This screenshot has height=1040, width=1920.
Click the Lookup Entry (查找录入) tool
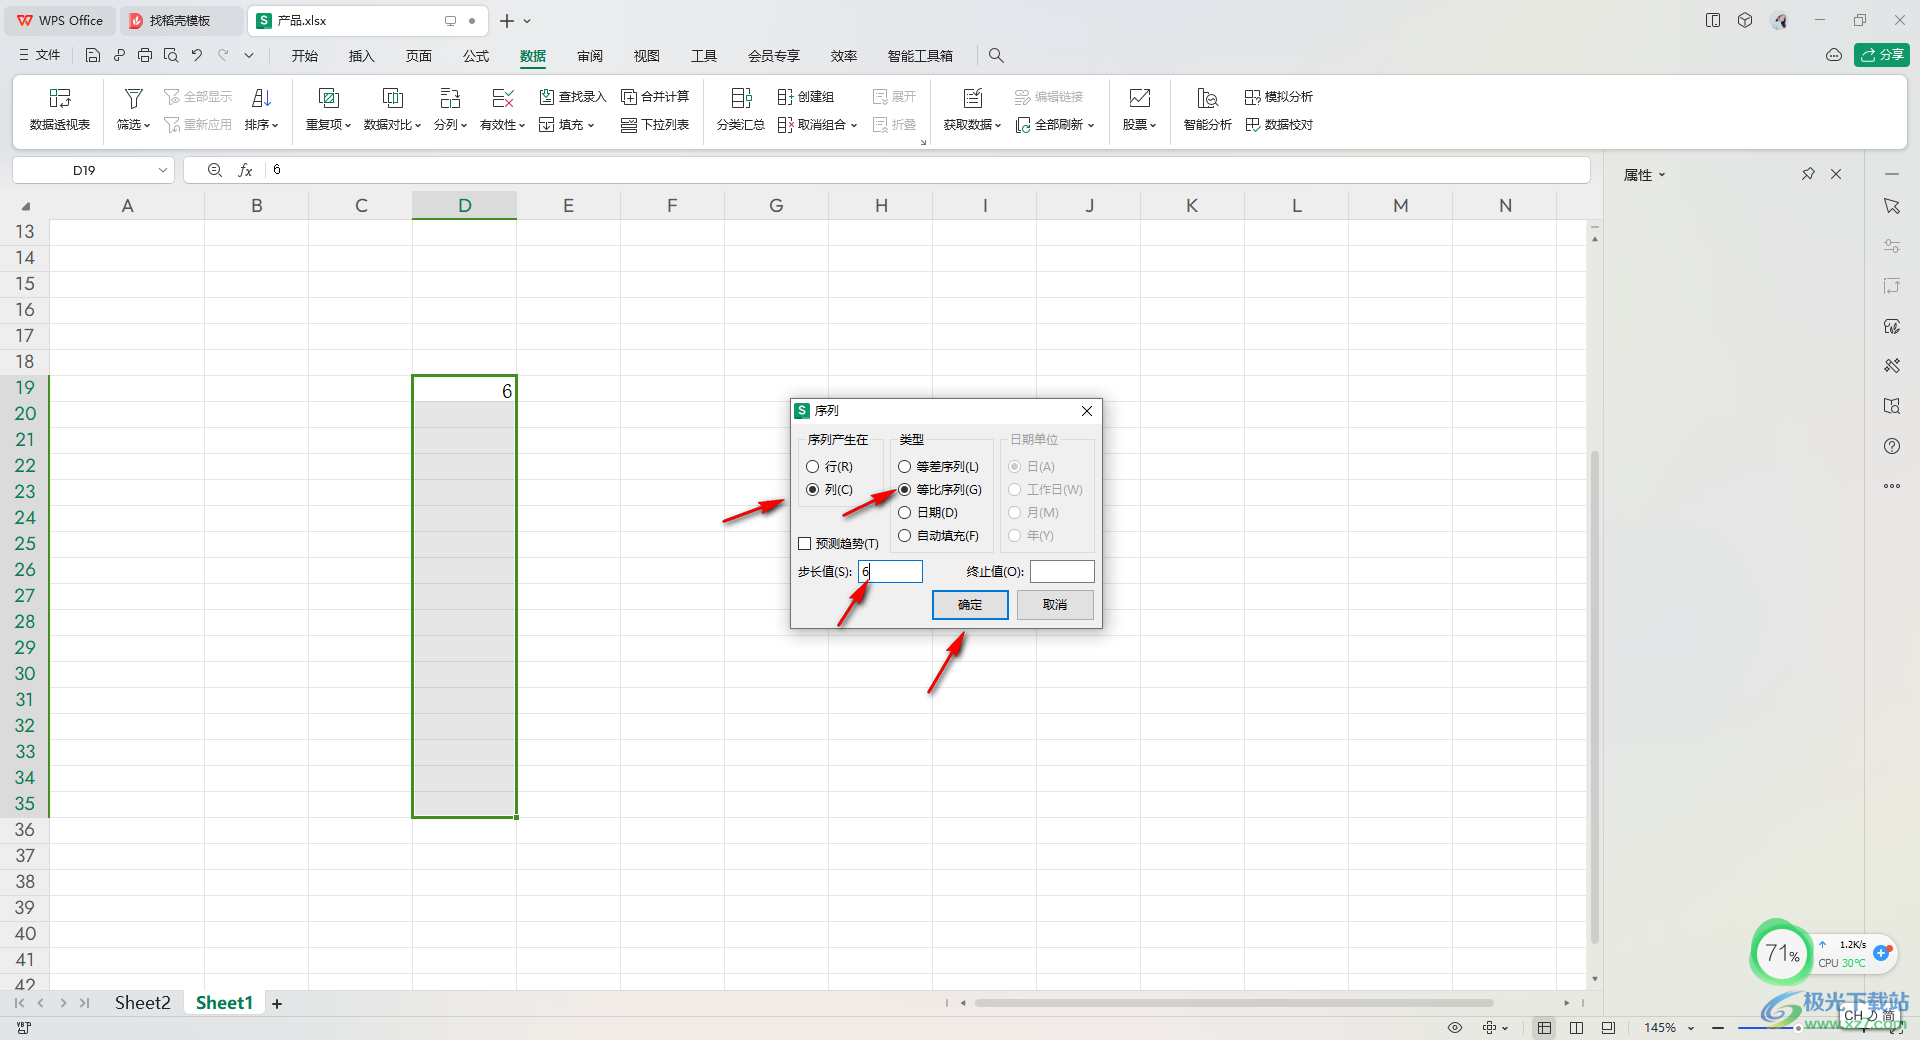[573, 97]
